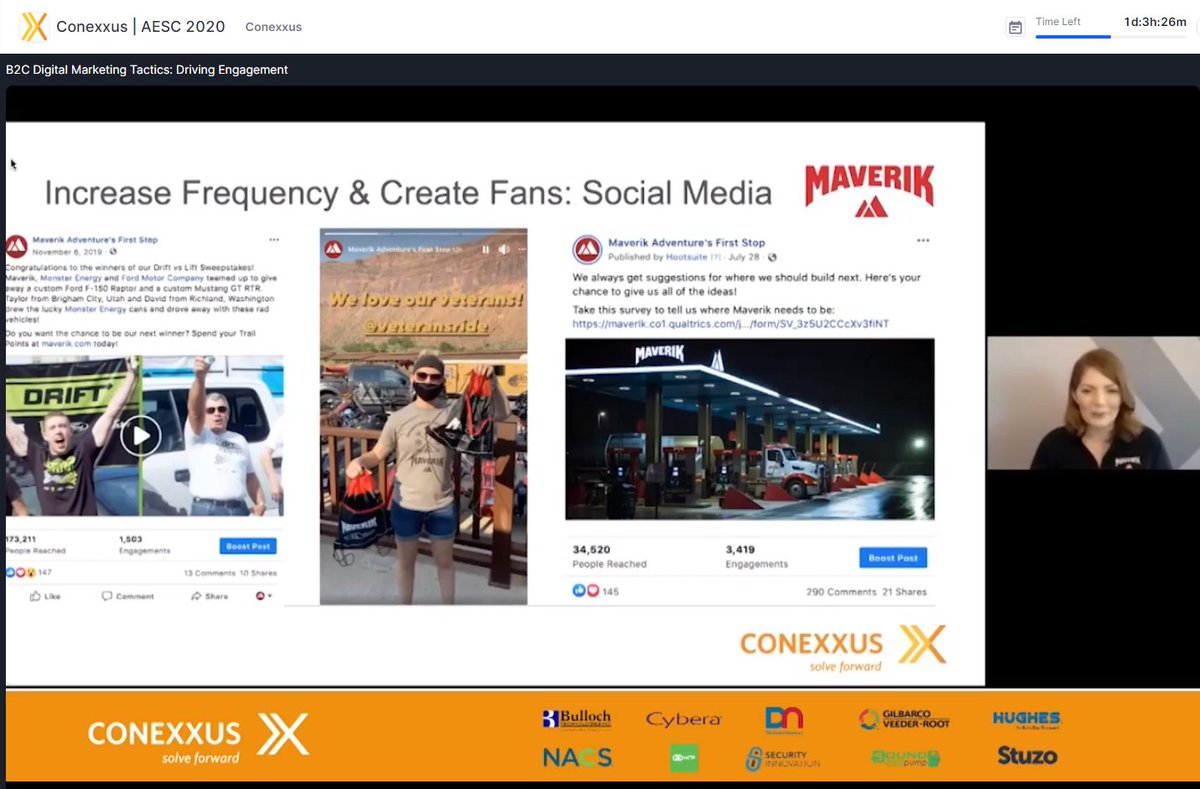
Task: Click the Conexxus X logo in header
Action: (x=34, y=26)
